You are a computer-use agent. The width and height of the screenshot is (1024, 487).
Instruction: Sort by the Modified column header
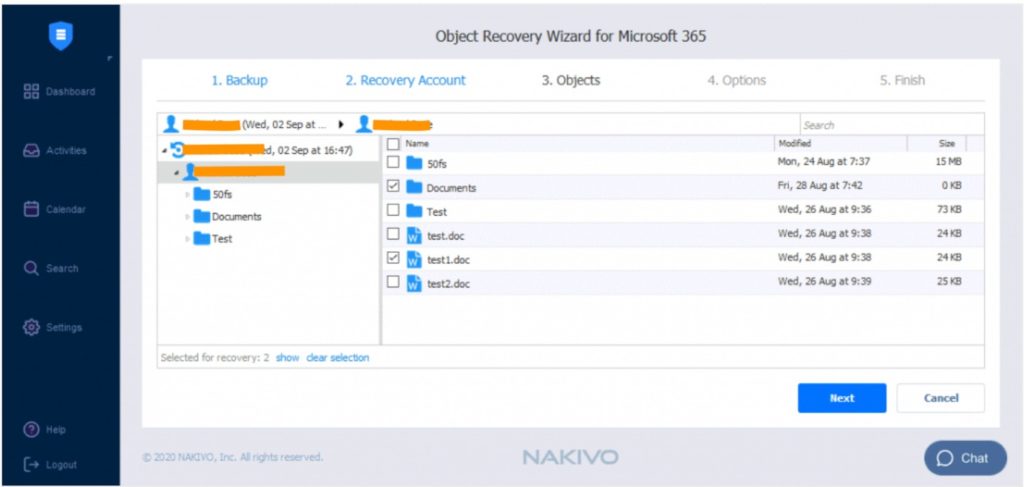[795, 144]
